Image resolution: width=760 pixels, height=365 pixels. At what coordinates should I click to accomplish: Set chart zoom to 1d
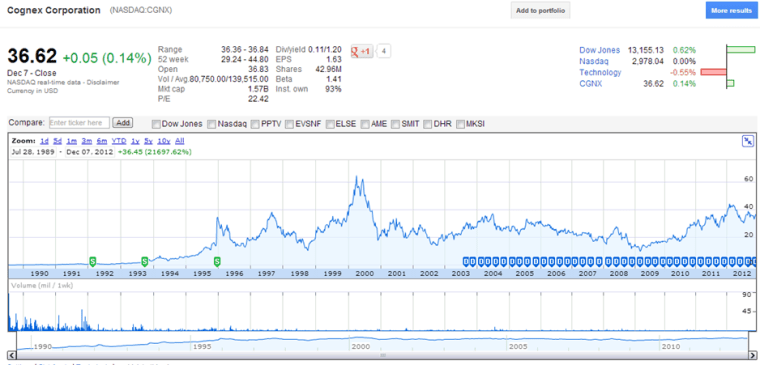point(44,141)
